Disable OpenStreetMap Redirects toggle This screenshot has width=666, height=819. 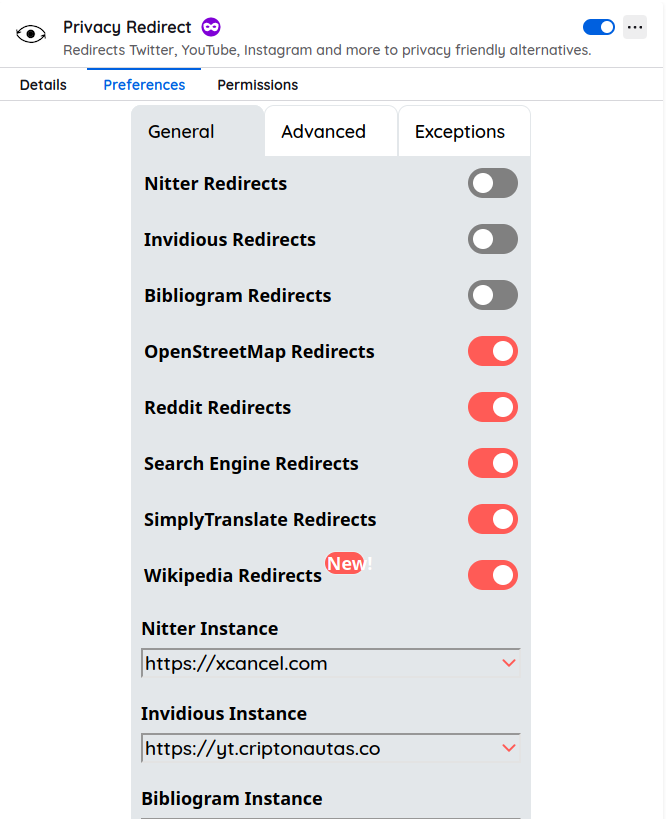[x=492, y=351]
